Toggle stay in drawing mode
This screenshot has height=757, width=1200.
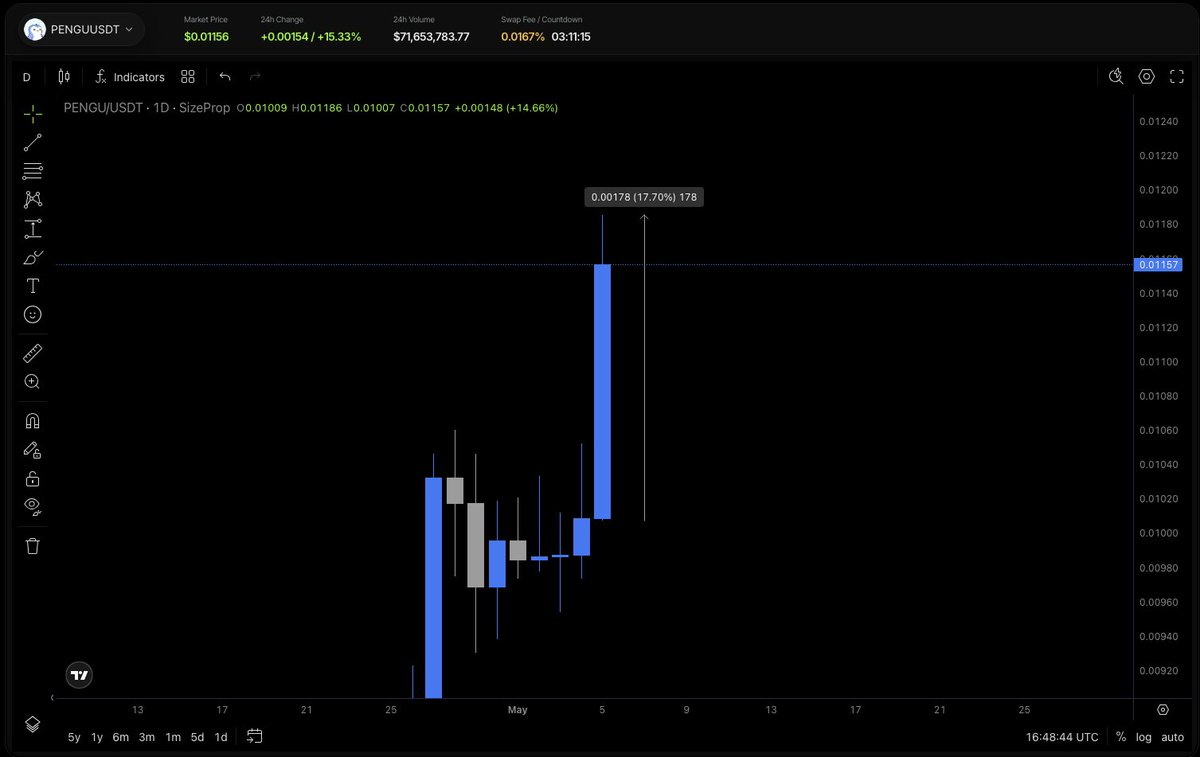[33, 449]
